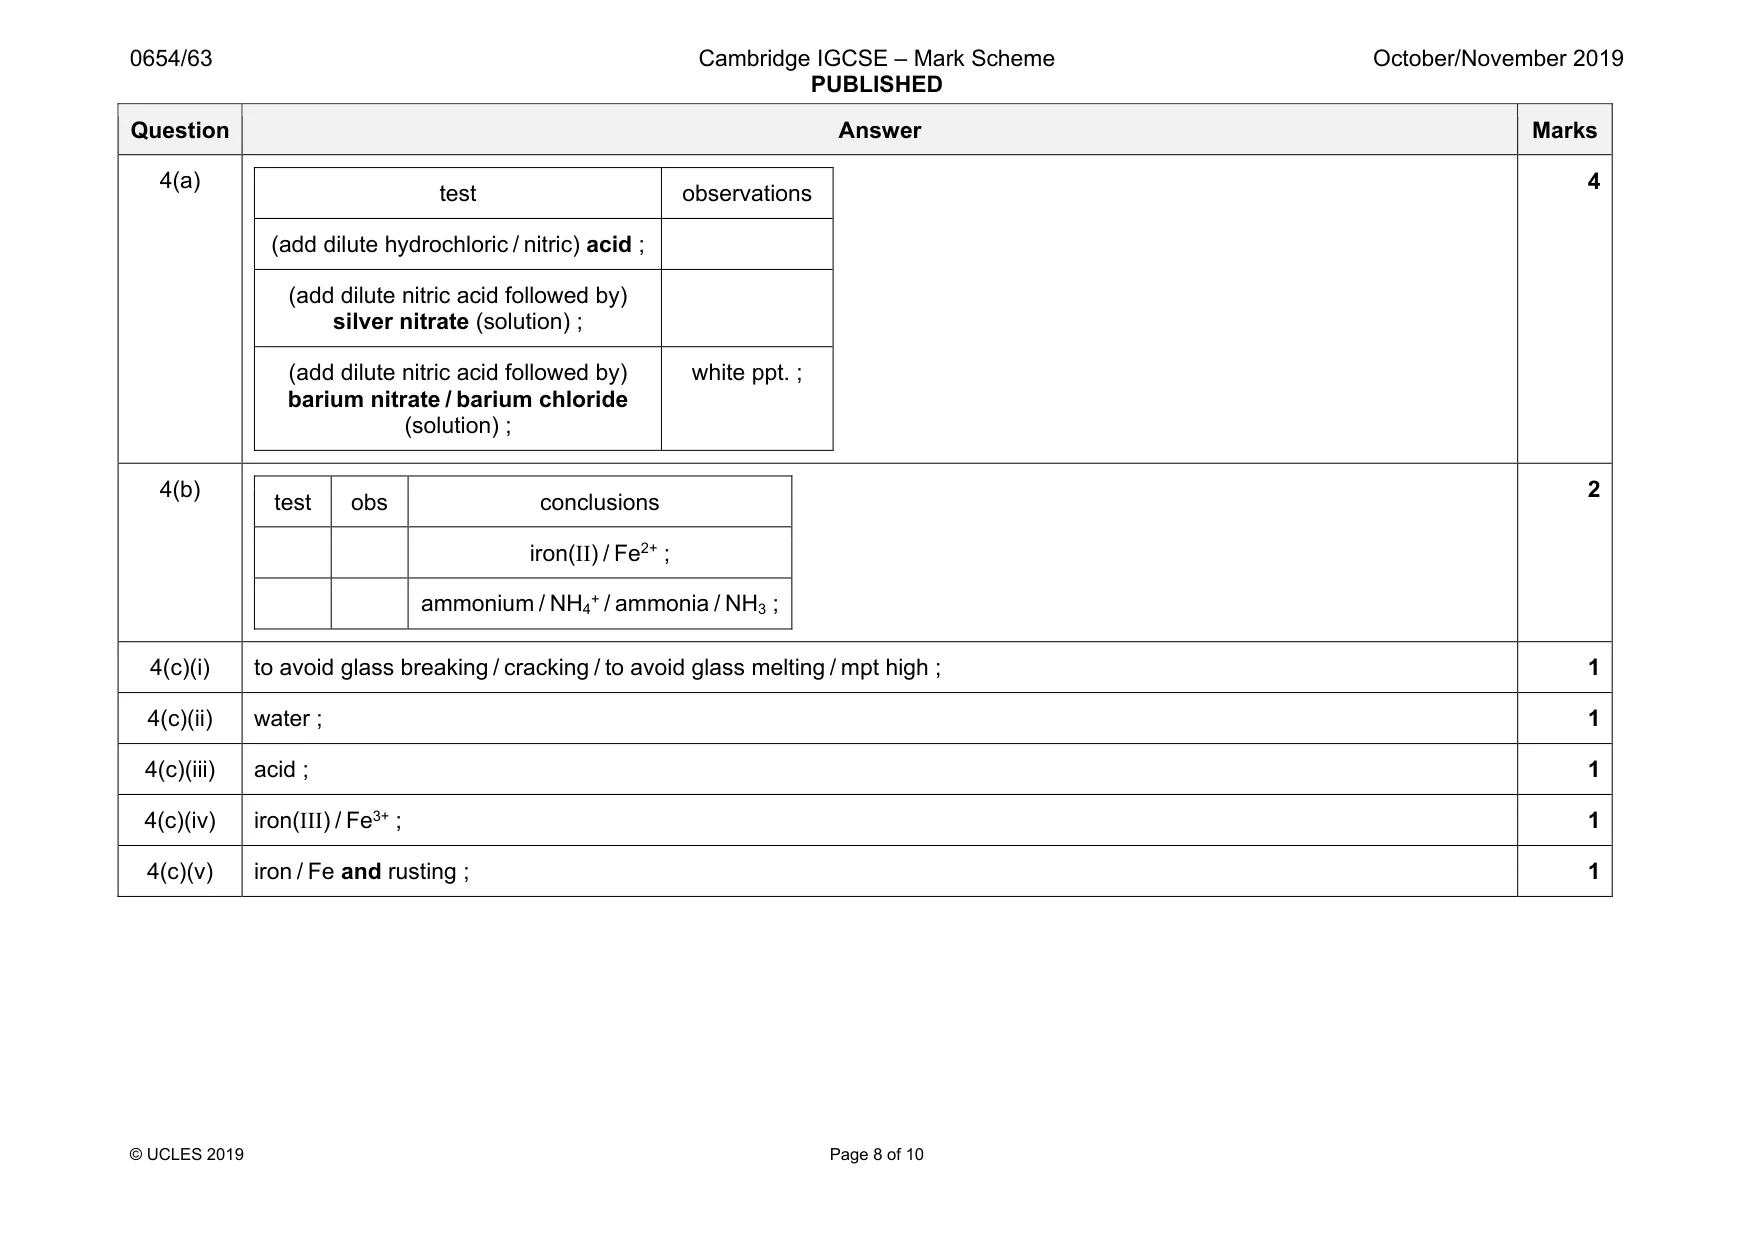Click the 'test' header in the 4(a) table
Image resolution: width=1755 pixels, height=1240 pixels.
coord(458,193)
